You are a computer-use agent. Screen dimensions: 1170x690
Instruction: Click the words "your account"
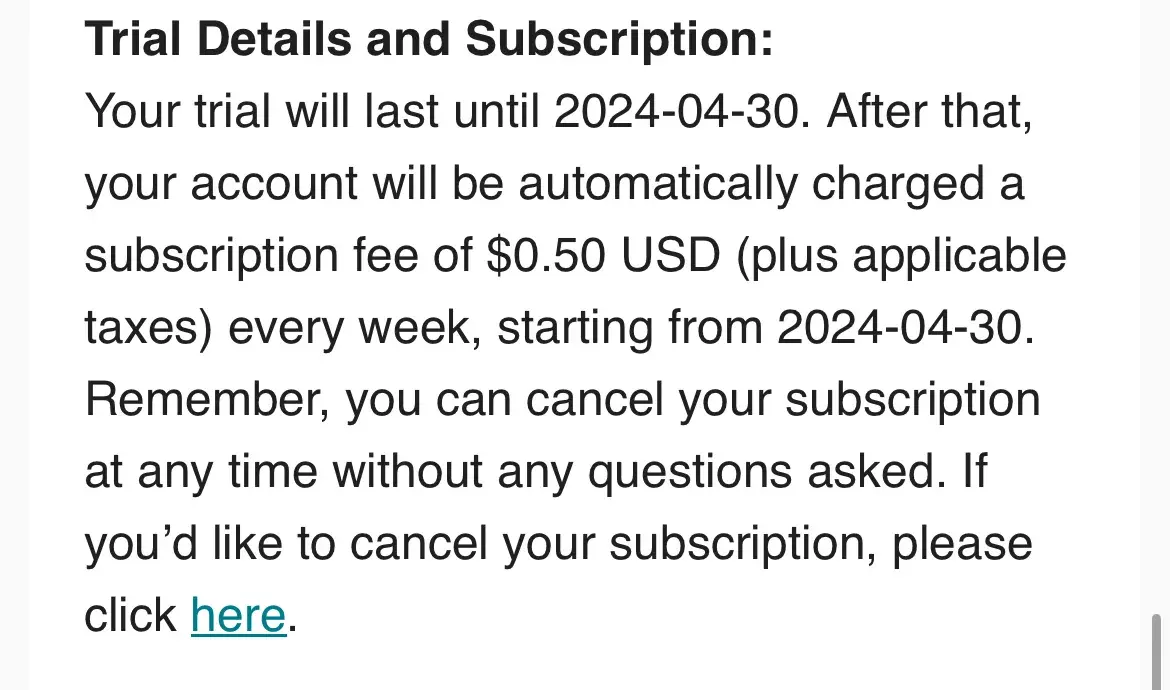coord(221,184)
